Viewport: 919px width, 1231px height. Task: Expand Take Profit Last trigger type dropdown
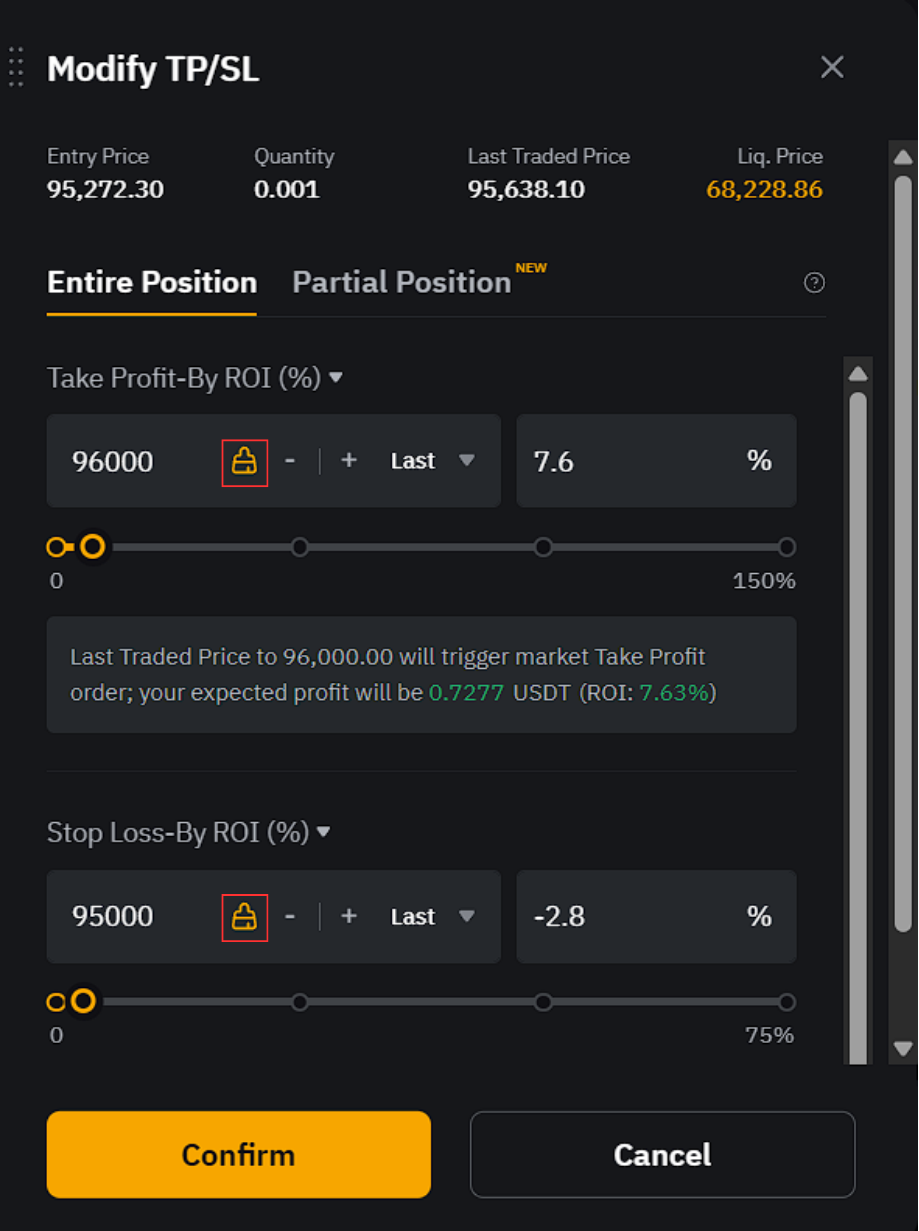pyautogui.click(x=432, y=461)
